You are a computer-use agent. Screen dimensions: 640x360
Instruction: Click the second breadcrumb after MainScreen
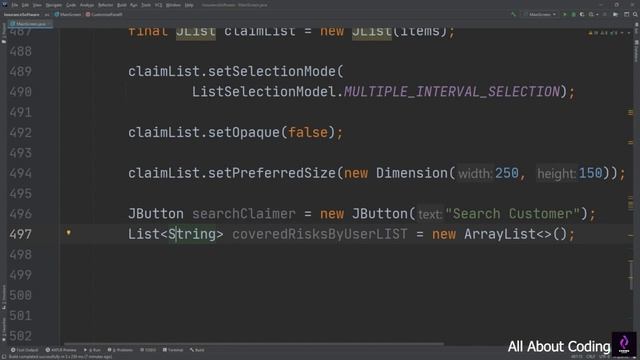tap(104, 14)
